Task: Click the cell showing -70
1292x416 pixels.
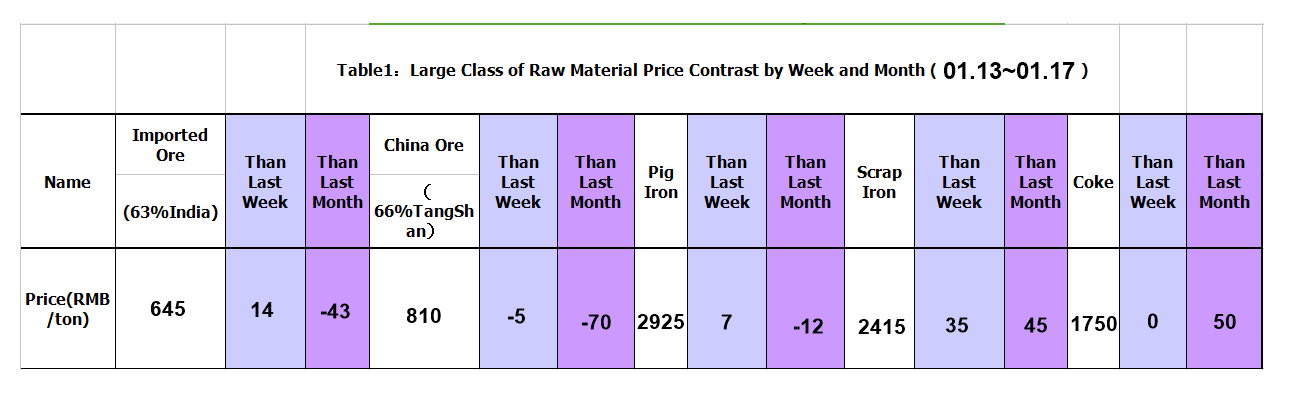Action: coord(595,323)
